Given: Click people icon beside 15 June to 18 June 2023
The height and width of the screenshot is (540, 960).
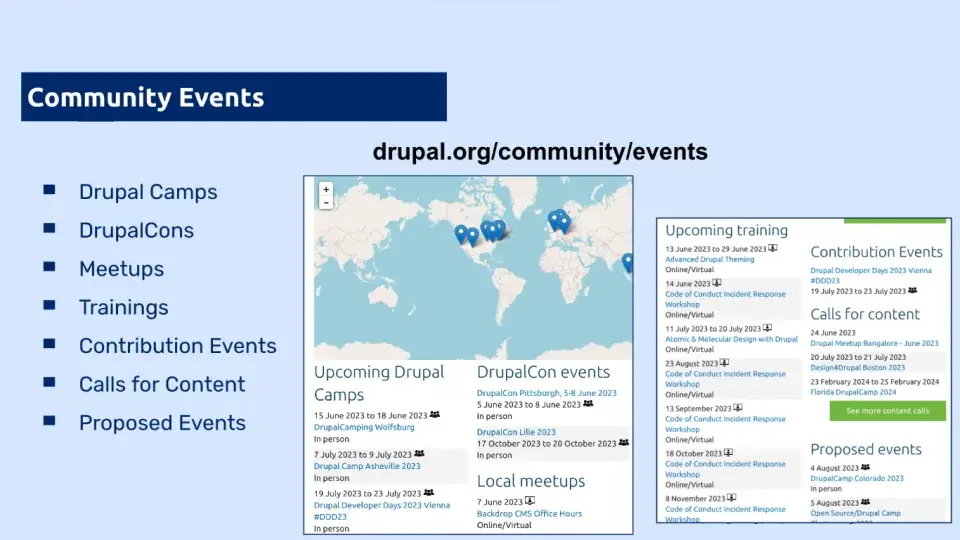Looking at the screenshot, I should tap(435, 414).
